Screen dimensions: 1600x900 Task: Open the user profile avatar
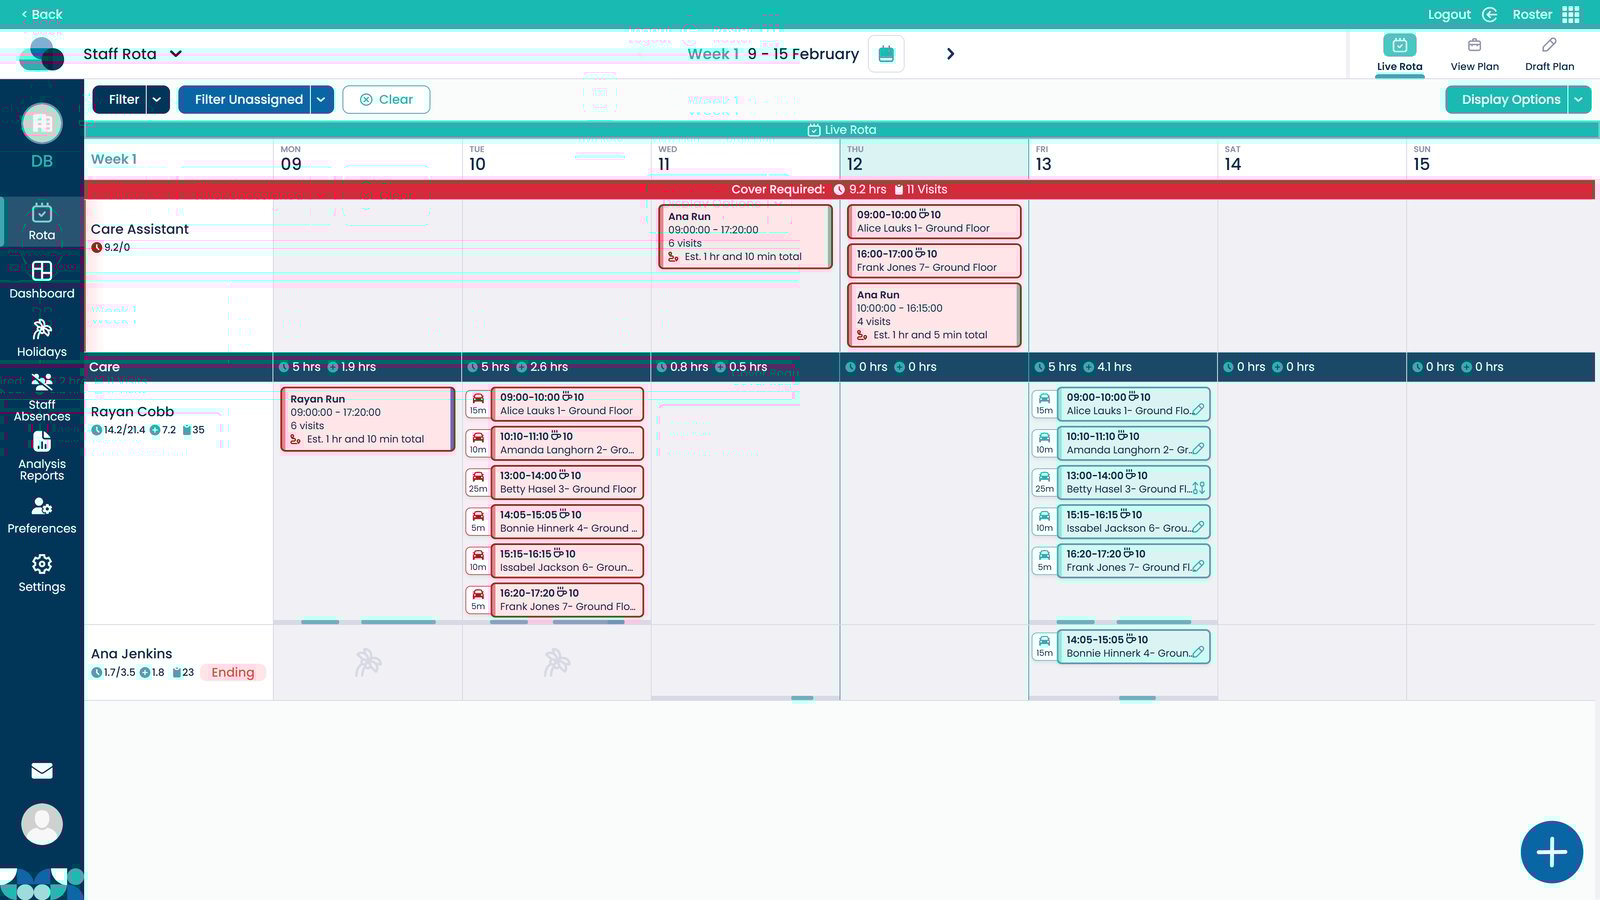[42, 824]
